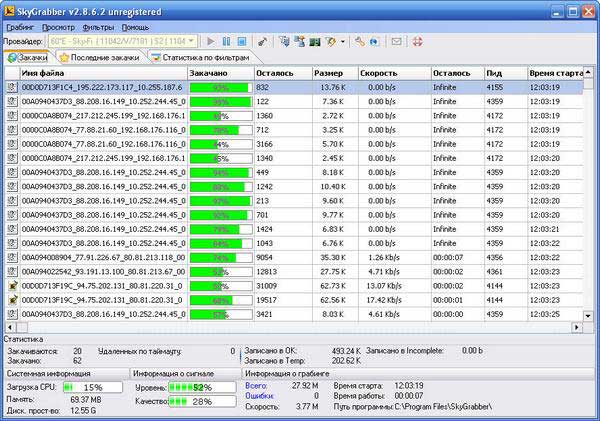Click the globe icon in toolbar
The height and width of the screenshot is (421, 600).
point(374,41)
